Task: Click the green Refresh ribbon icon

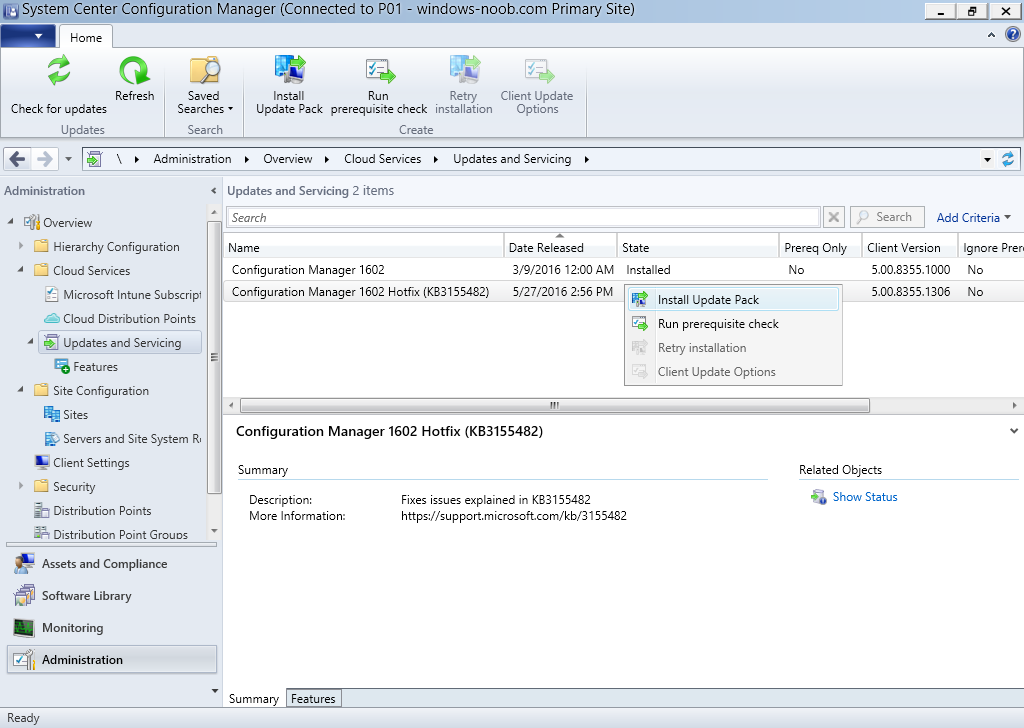Action: coord(135,71)
